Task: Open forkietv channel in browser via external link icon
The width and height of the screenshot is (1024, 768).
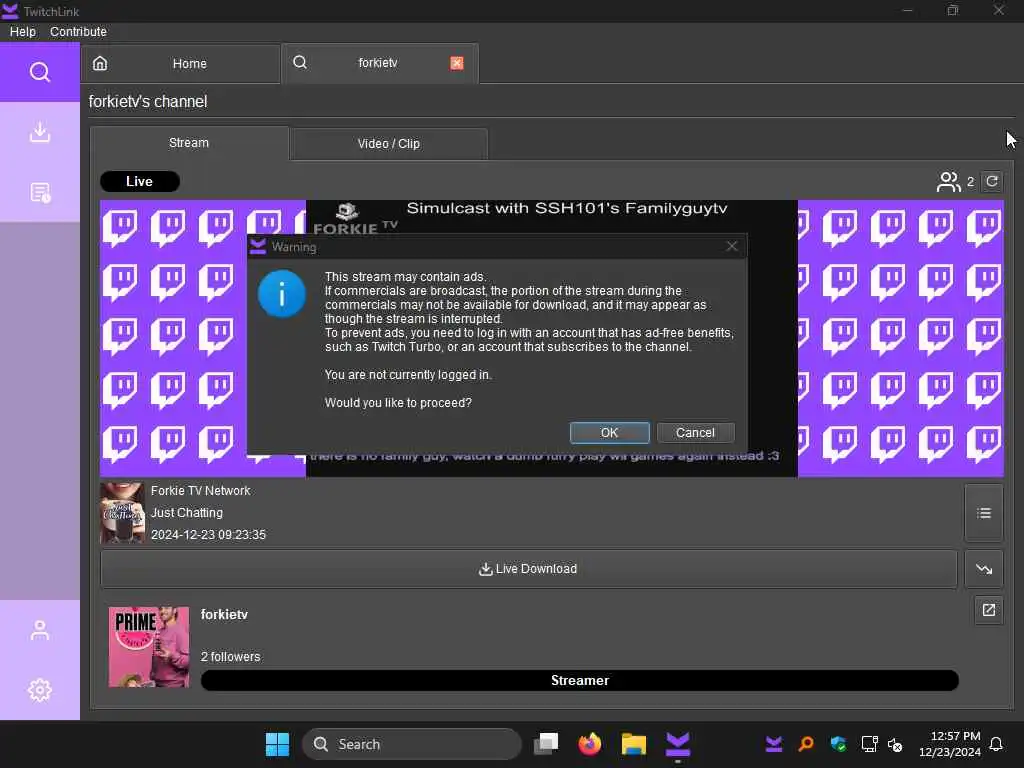Action: pos(989,610)
